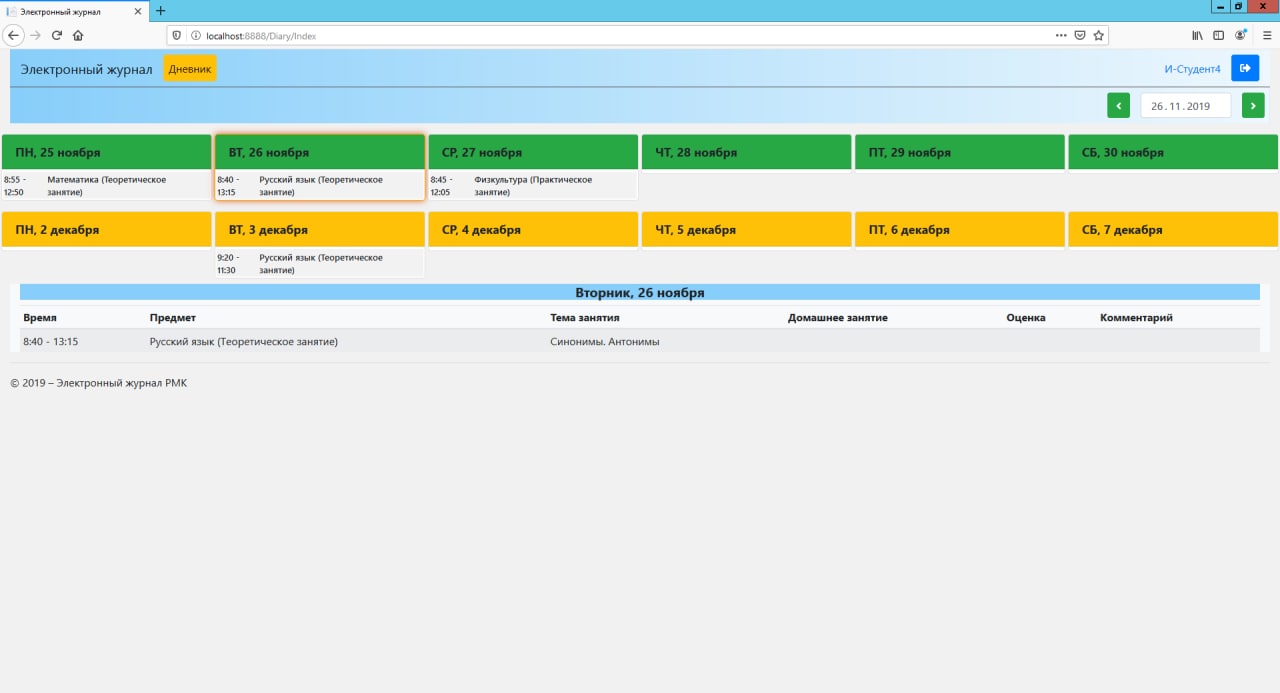
Task: Click the date field showing 26.11.2019
Action: [1185, 105]
